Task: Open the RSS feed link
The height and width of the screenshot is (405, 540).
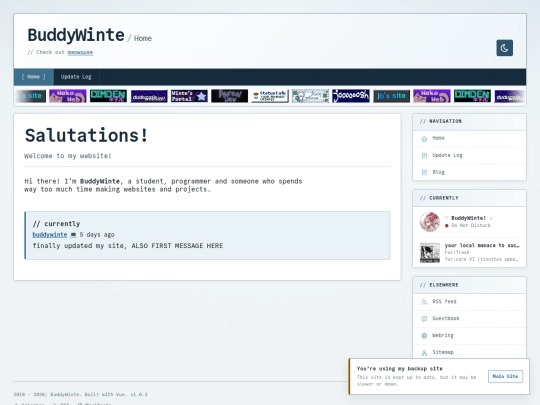Action: 469,302
